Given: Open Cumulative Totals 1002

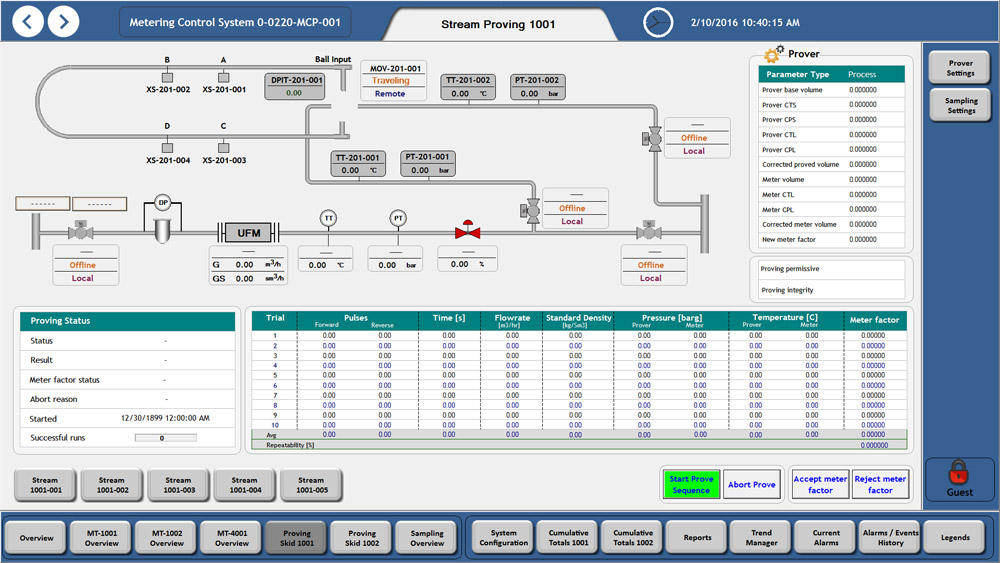Looking at the screenshot, I should pos(633,537).
